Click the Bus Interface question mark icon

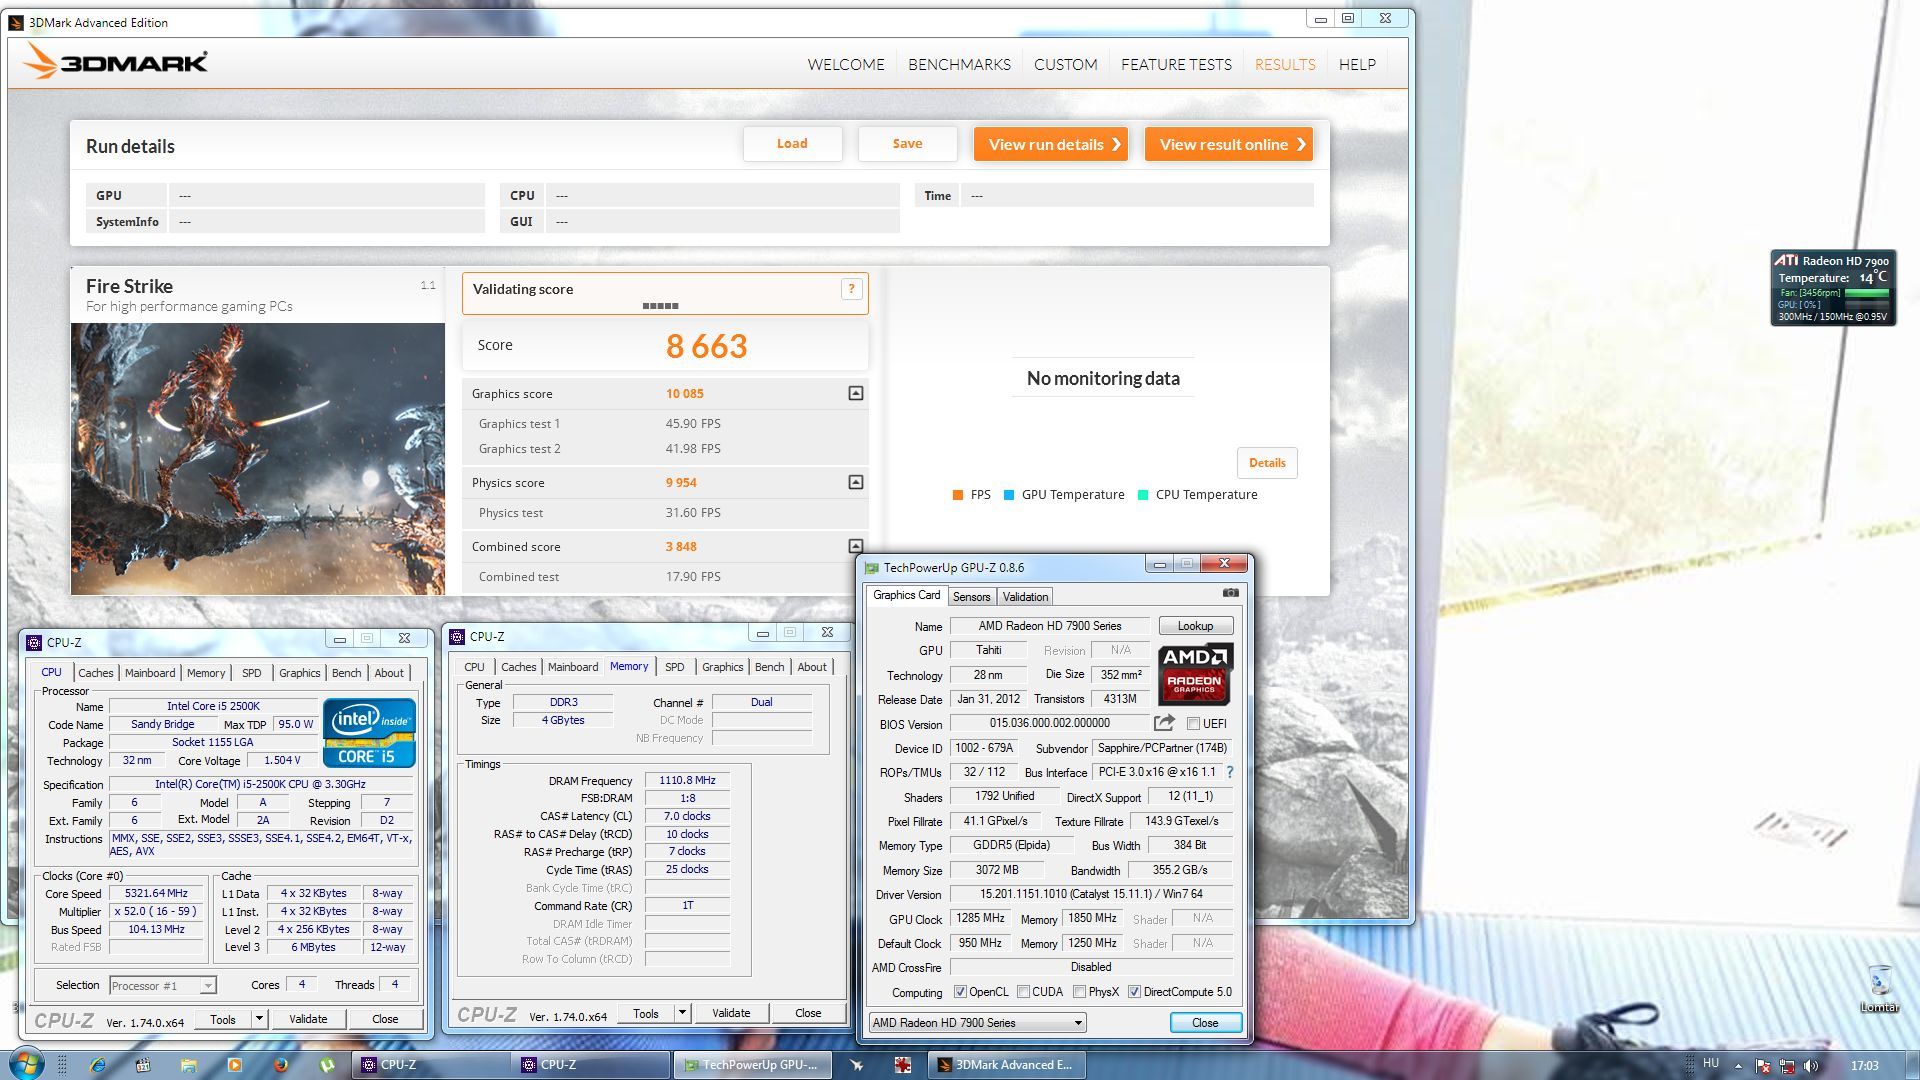[x=1229, y=772]
